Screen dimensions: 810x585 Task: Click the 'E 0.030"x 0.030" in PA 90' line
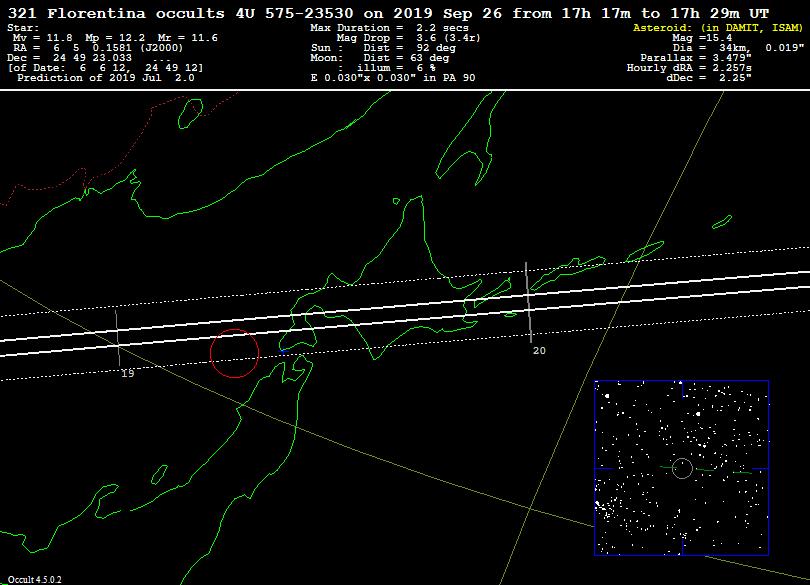(x=393, y=78)
